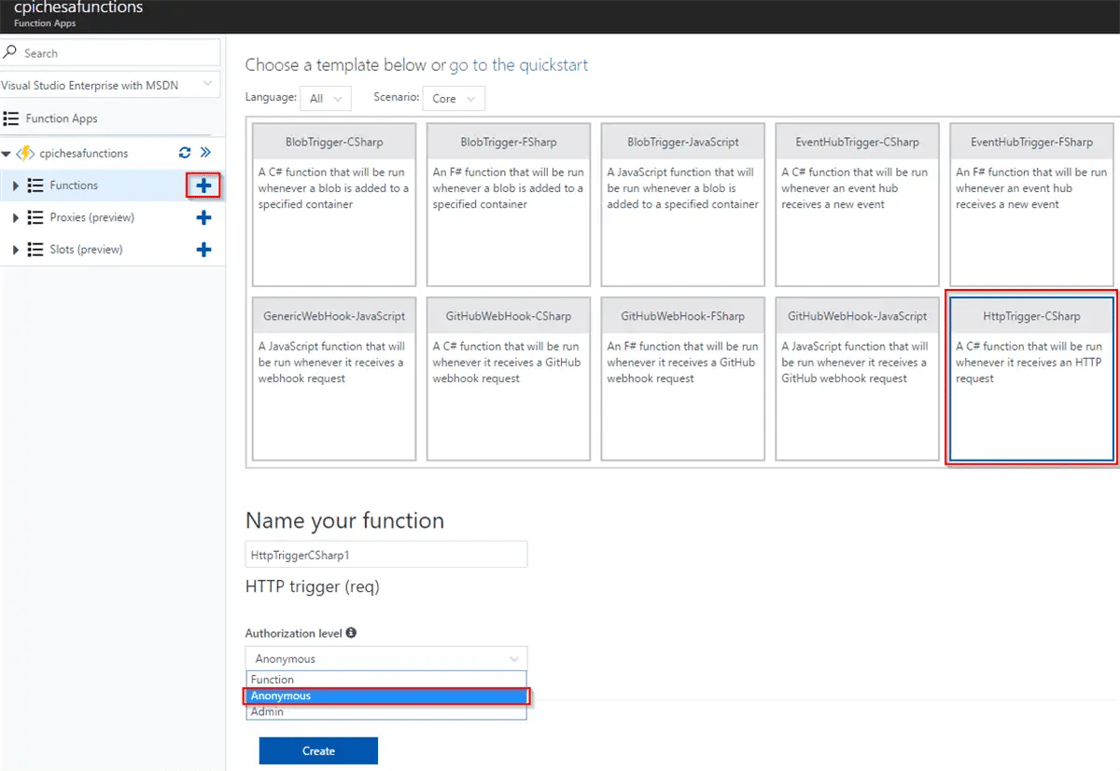
Task: Click the double-chevron collapse icon beside cpichesafunctions
Action: click(x=205, y=153)
